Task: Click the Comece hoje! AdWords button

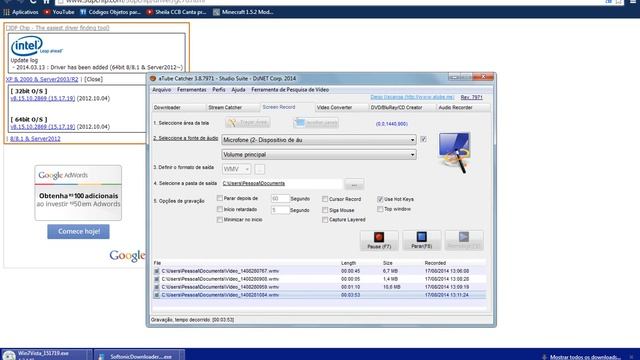Action: [78, 231]
